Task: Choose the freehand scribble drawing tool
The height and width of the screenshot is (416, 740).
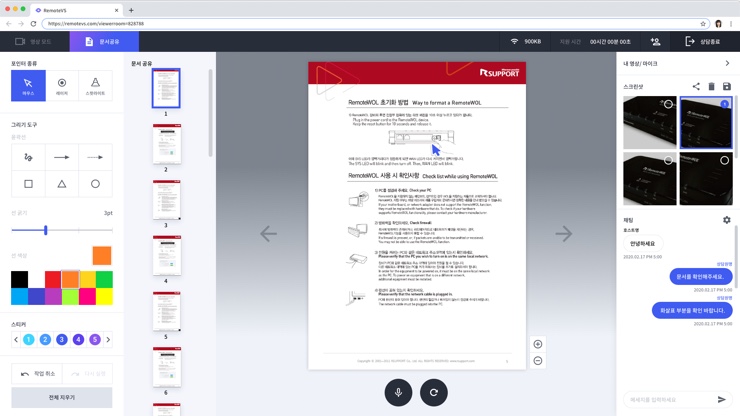Action: 28,157
